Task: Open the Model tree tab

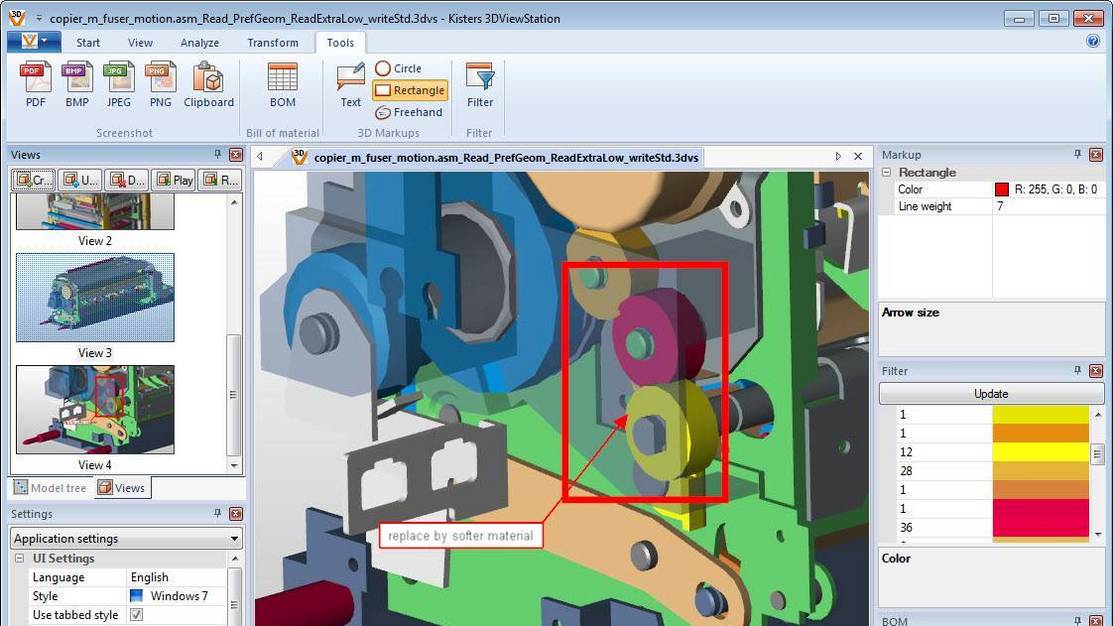Action: point(50,488)
